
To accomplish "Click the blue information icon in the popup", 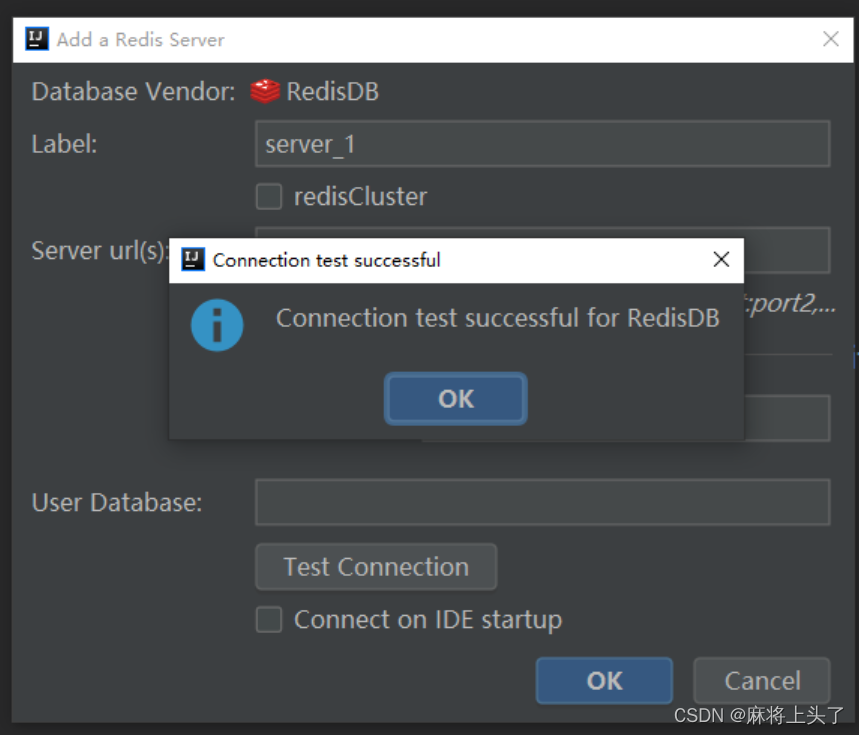I will pyautogui.click(x=217, y=325).
